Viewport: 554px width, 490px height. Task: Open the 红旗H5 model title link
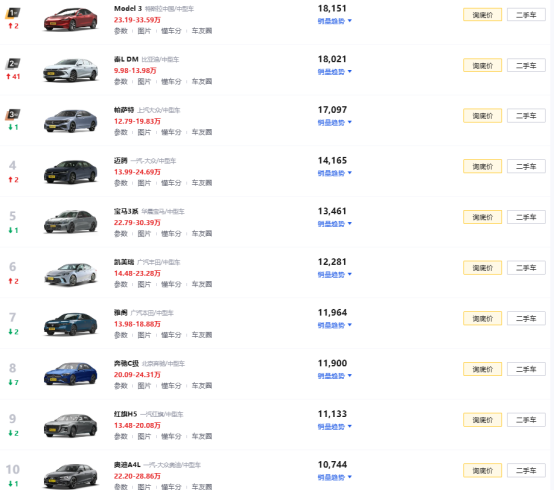[x=125, y=414]
